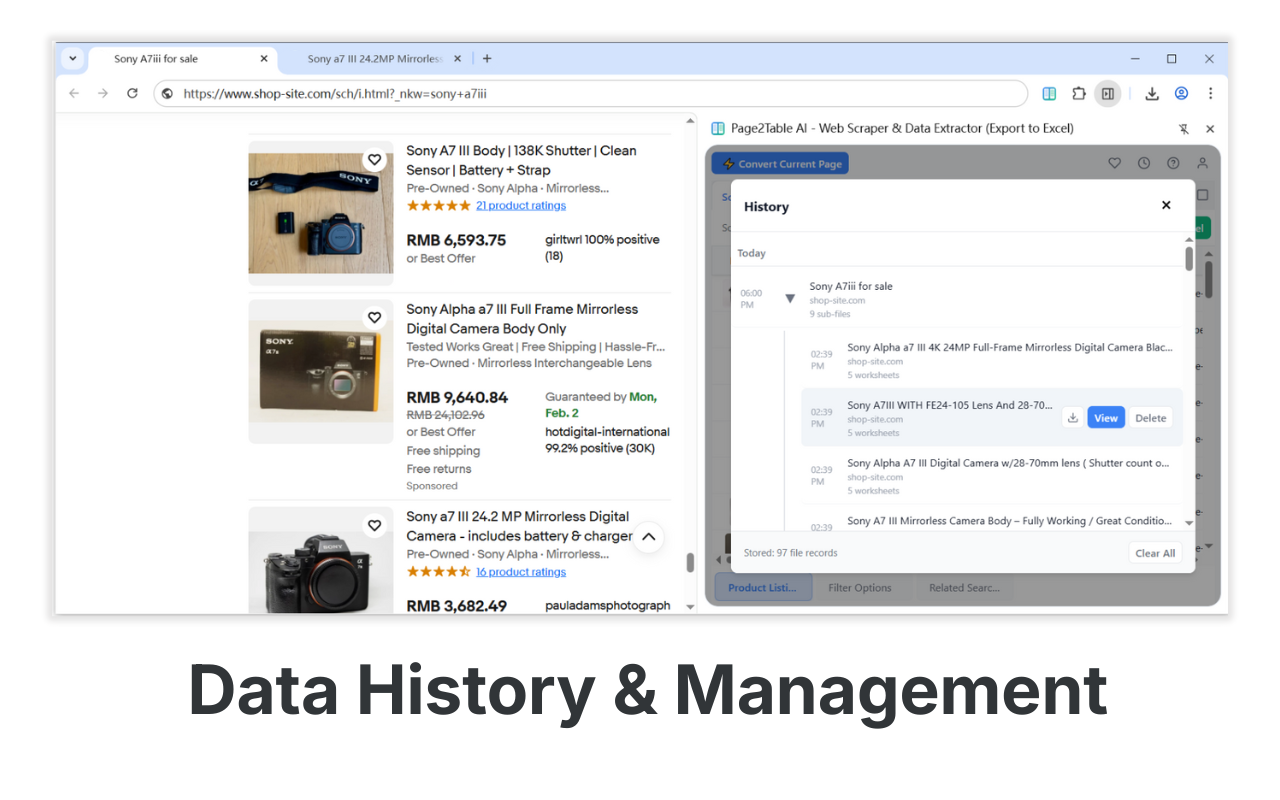Open the Sony a7 III 24.2 MP camera thumbnail
The width and height of the screenshot is (1280, 800).
pos(321,562)
